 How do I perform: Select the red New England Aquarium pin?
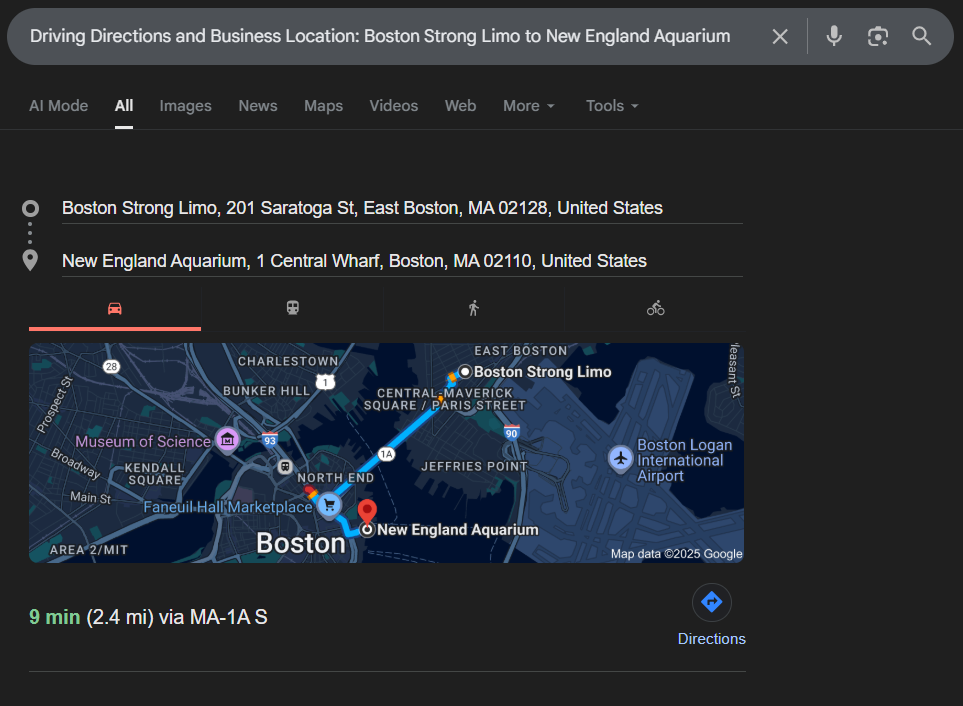click(x=367, y=511)
